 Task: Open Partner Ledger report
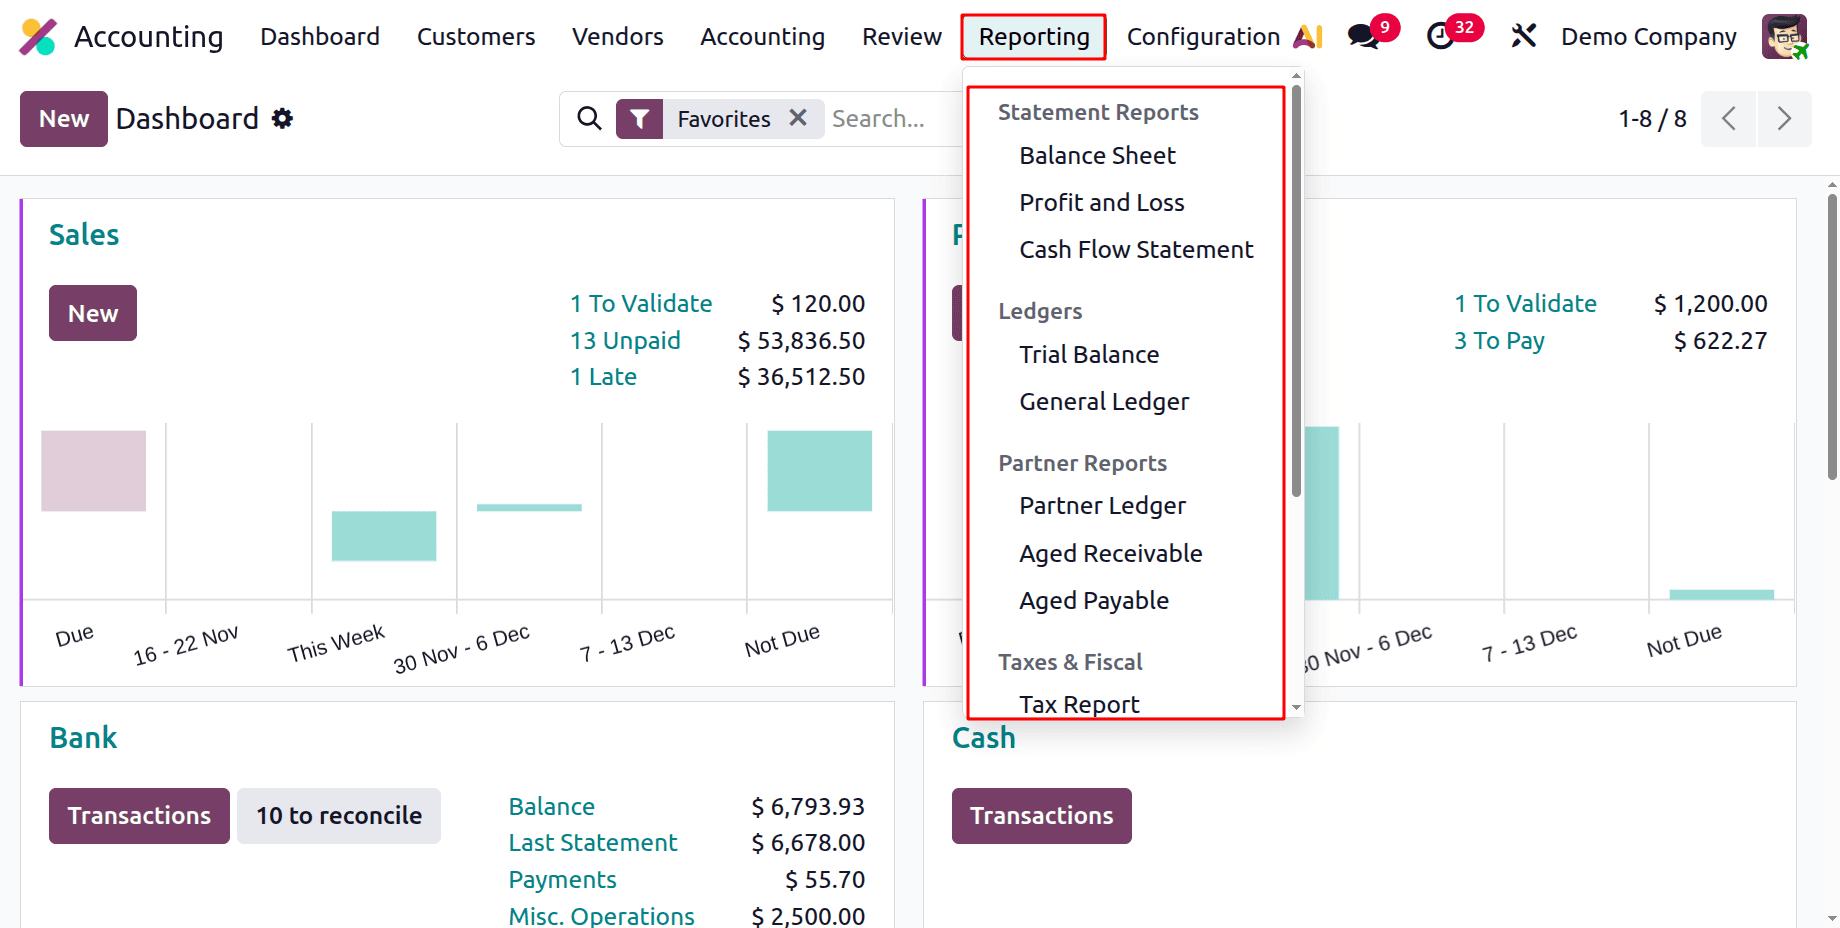tap(1102, 506)
